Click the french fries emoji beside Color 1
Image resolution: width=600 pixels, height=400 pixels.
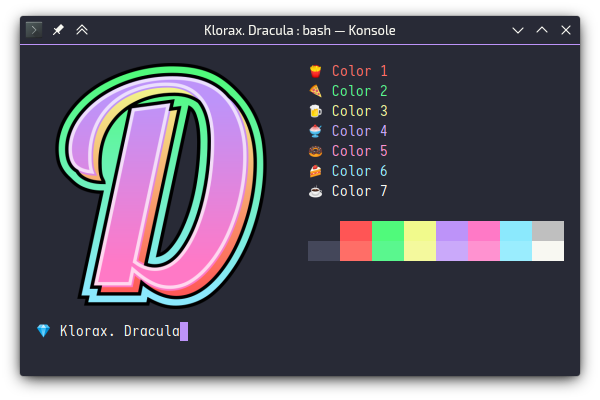pos(315,71)
